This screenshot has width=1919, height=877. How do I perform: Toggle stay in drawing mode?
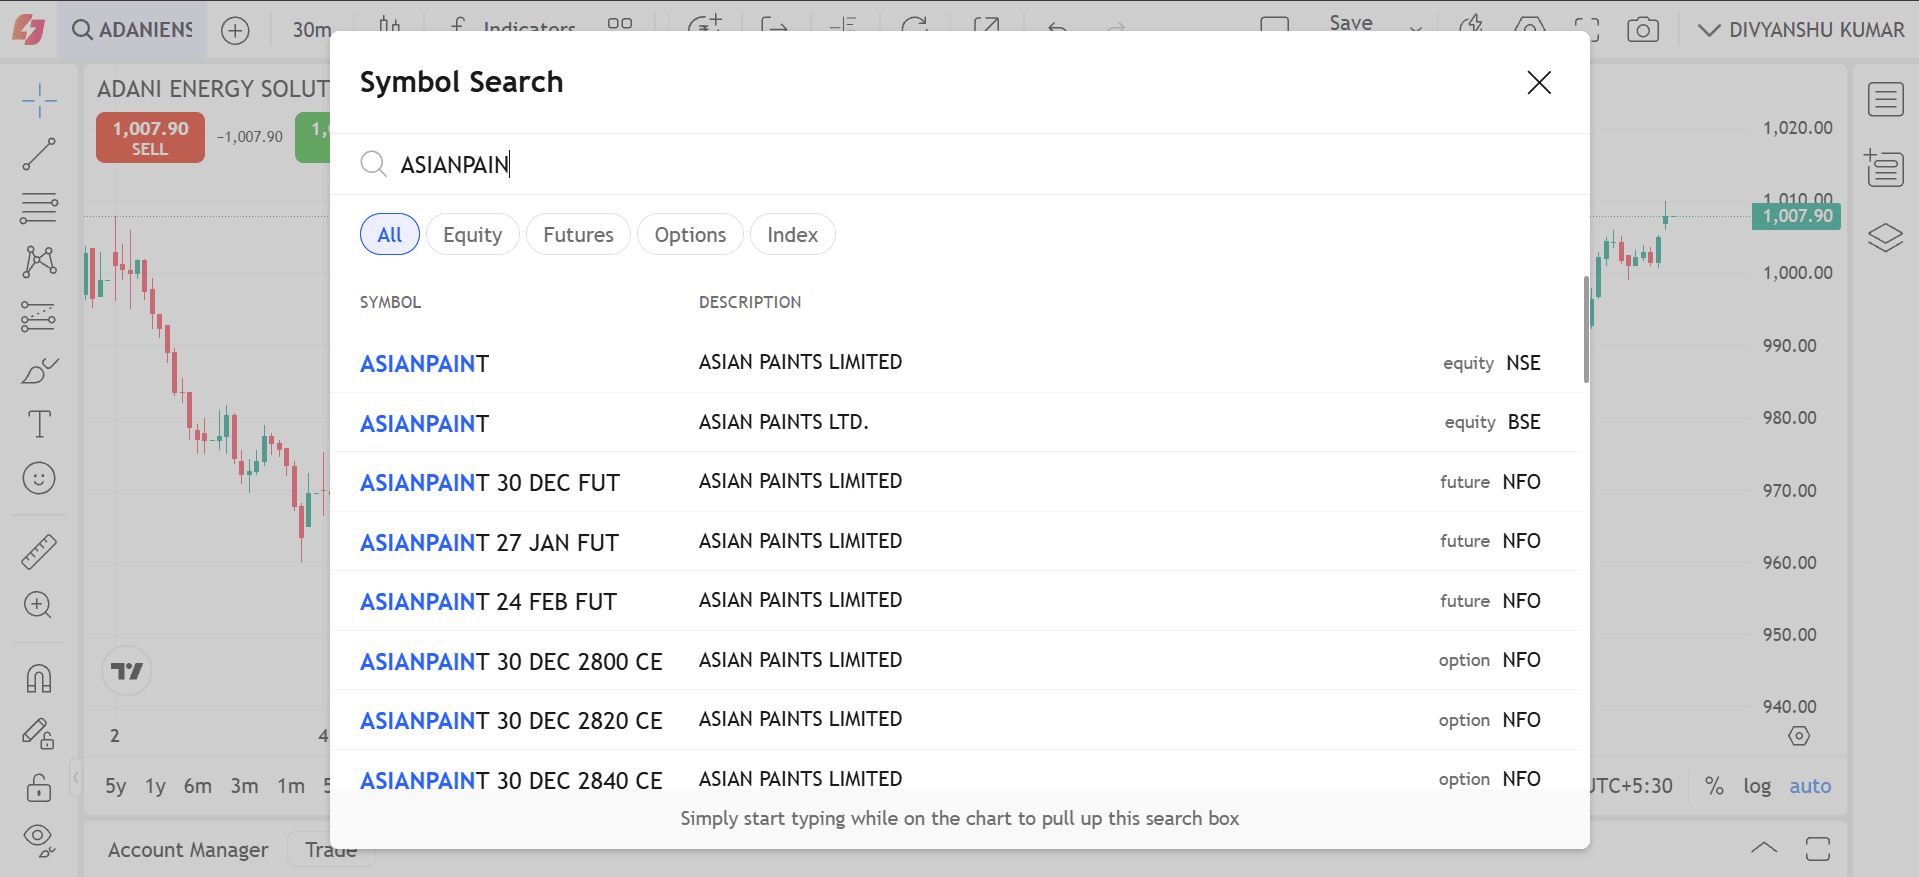[39, 733]
